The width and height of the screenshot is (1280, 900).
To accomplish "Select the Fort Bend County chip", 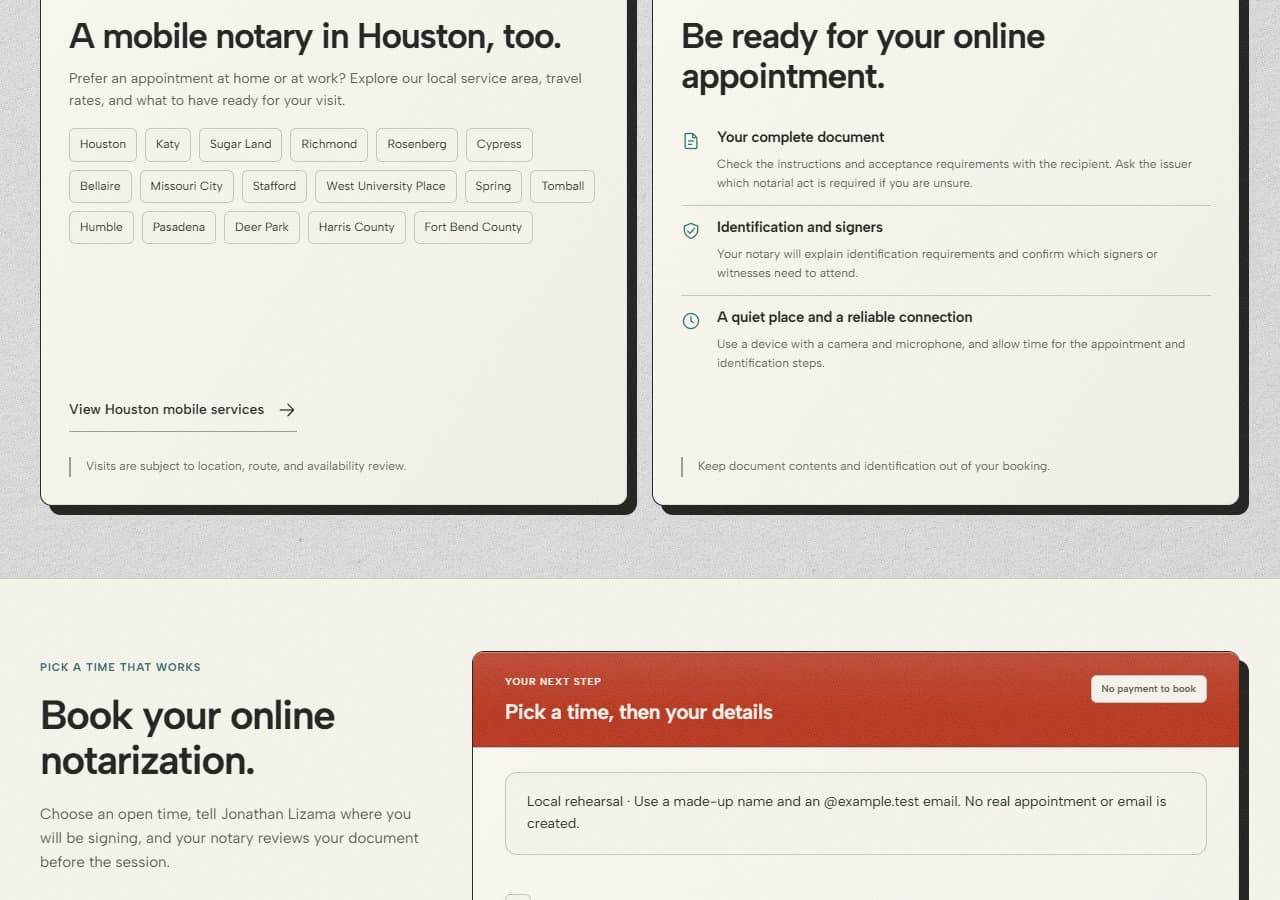I will point(473,227).
